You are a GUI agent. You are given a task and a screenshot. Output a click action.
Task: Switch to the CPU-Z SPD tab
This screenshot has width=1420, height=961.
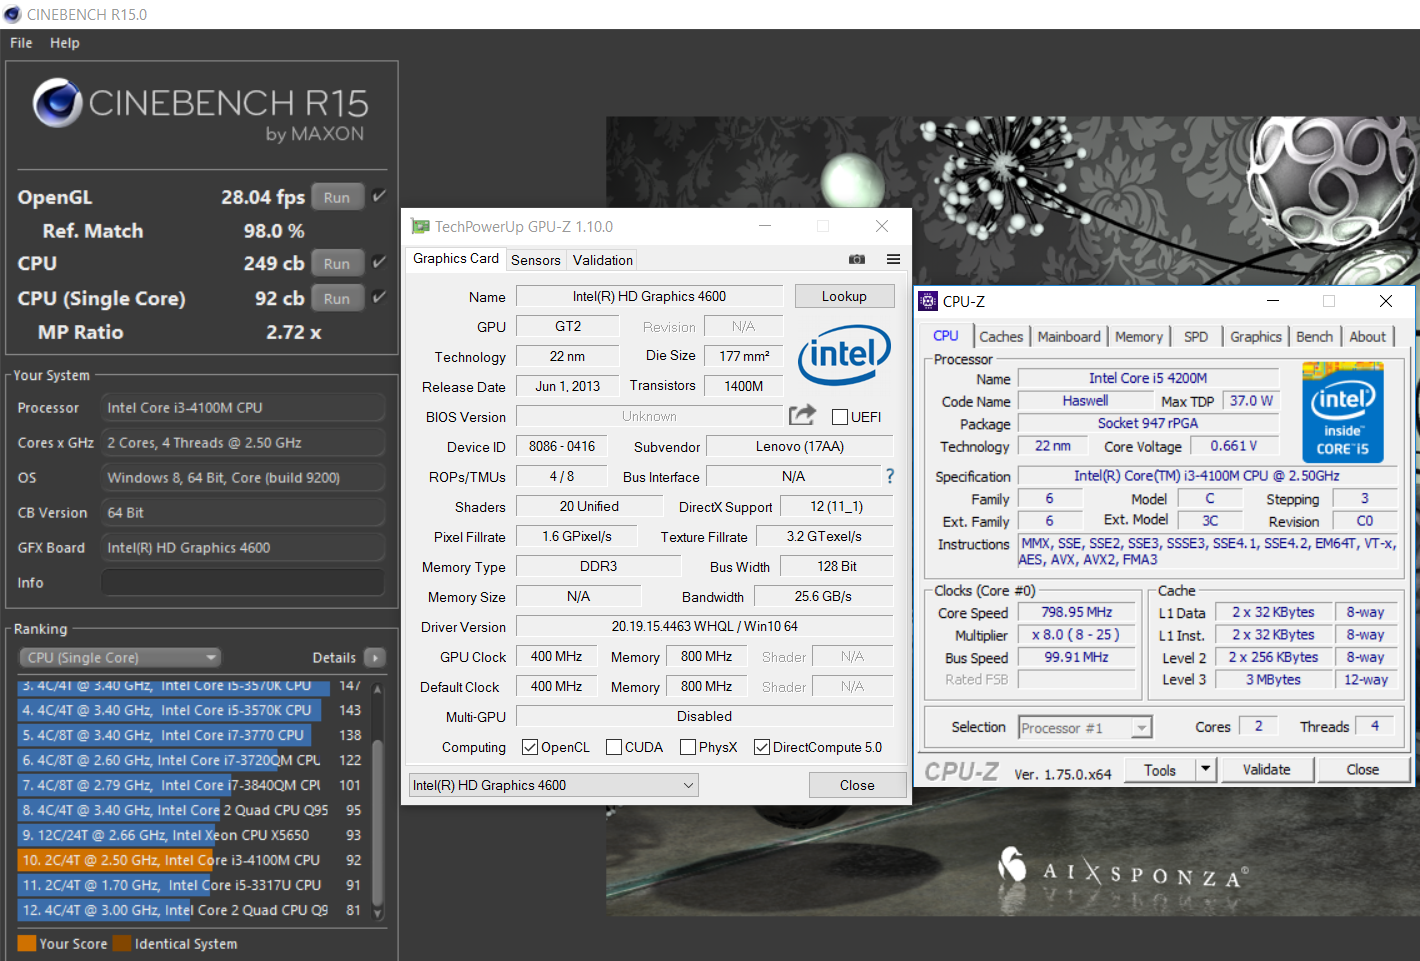point(1196,337)
